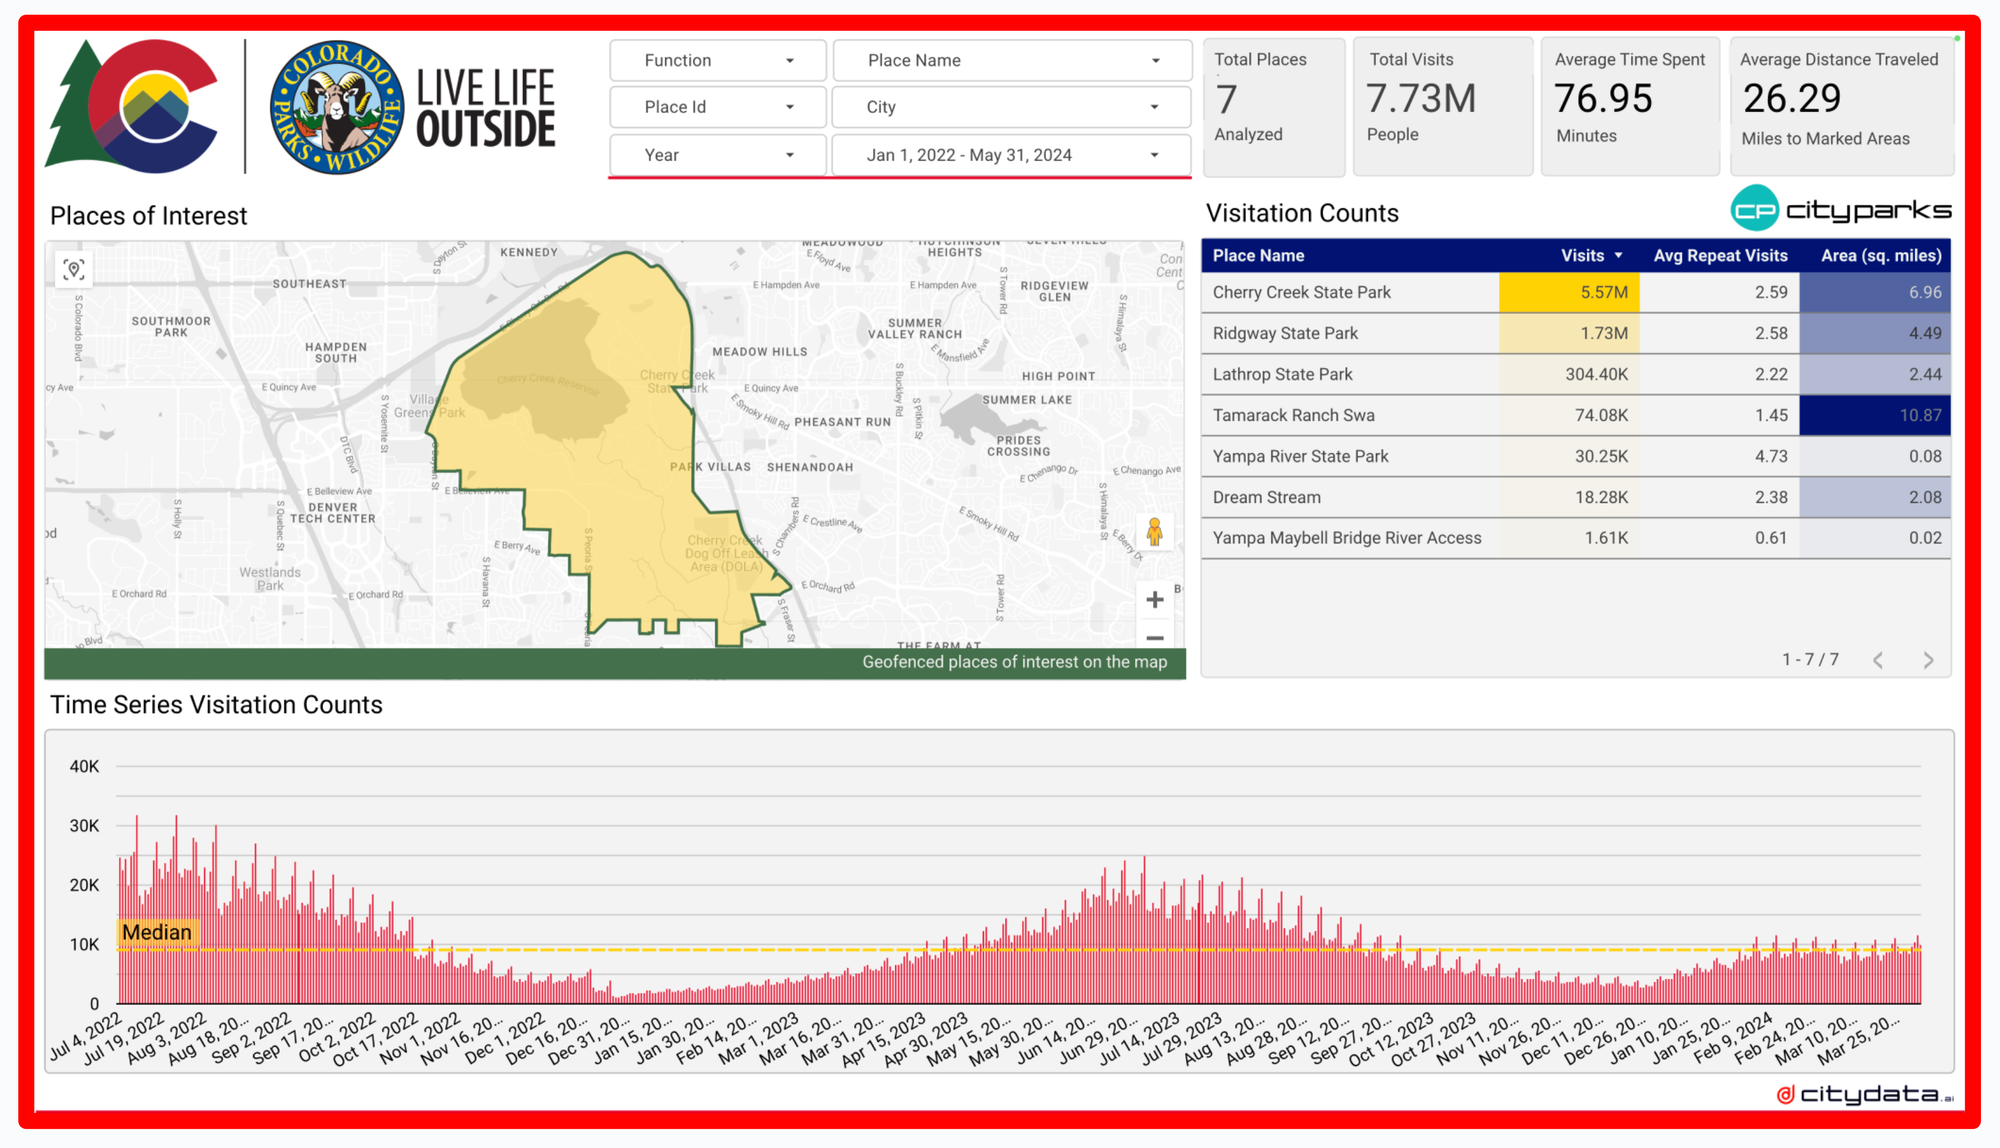The width and height of the screenshot is (2000, 1148).
Task: Click the cityparks logo icon
Action: point(1754,209)
